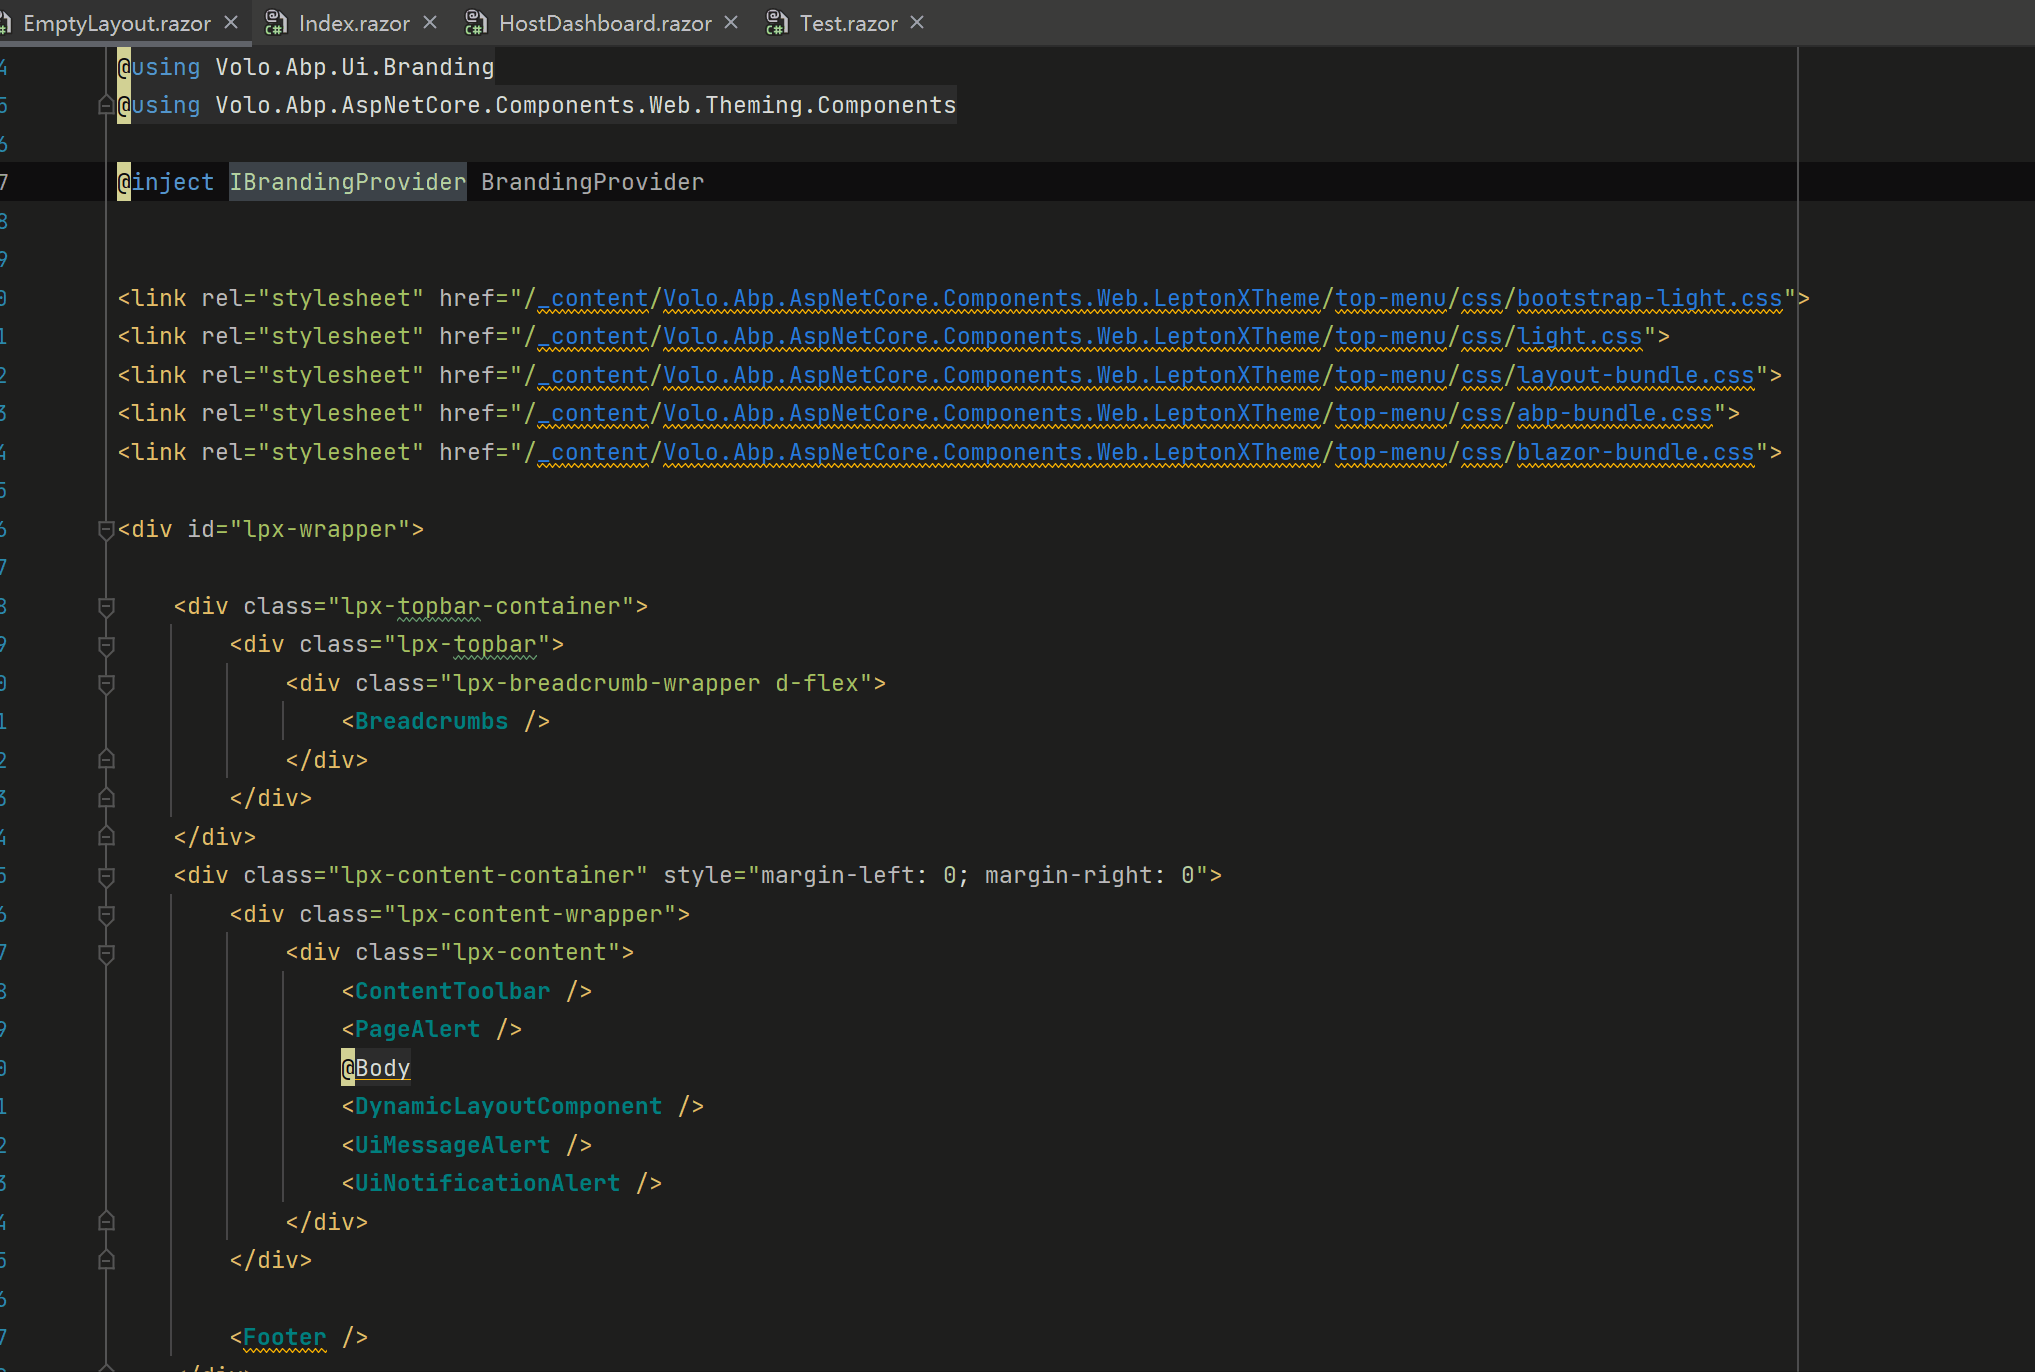Click the layout-bundle.css path link

click(1635, 375)
